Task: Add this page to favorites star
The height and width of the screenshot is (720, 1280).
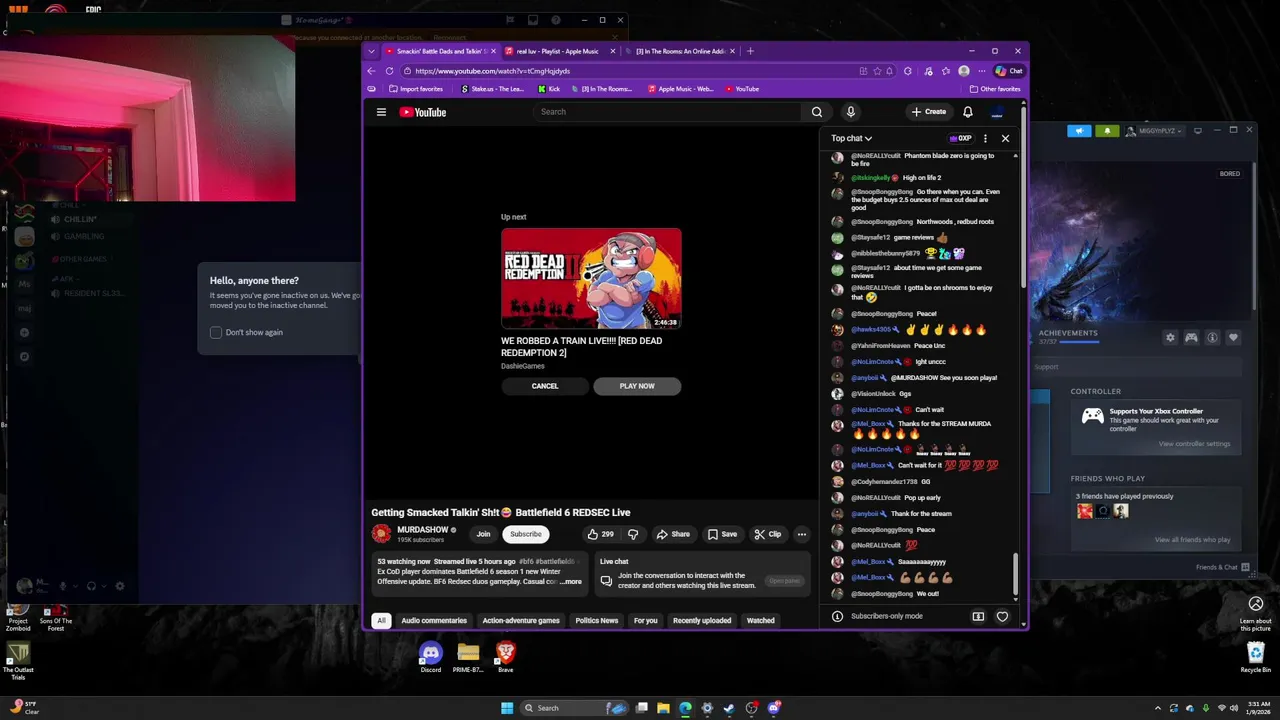Action: [x=877, y=71]
